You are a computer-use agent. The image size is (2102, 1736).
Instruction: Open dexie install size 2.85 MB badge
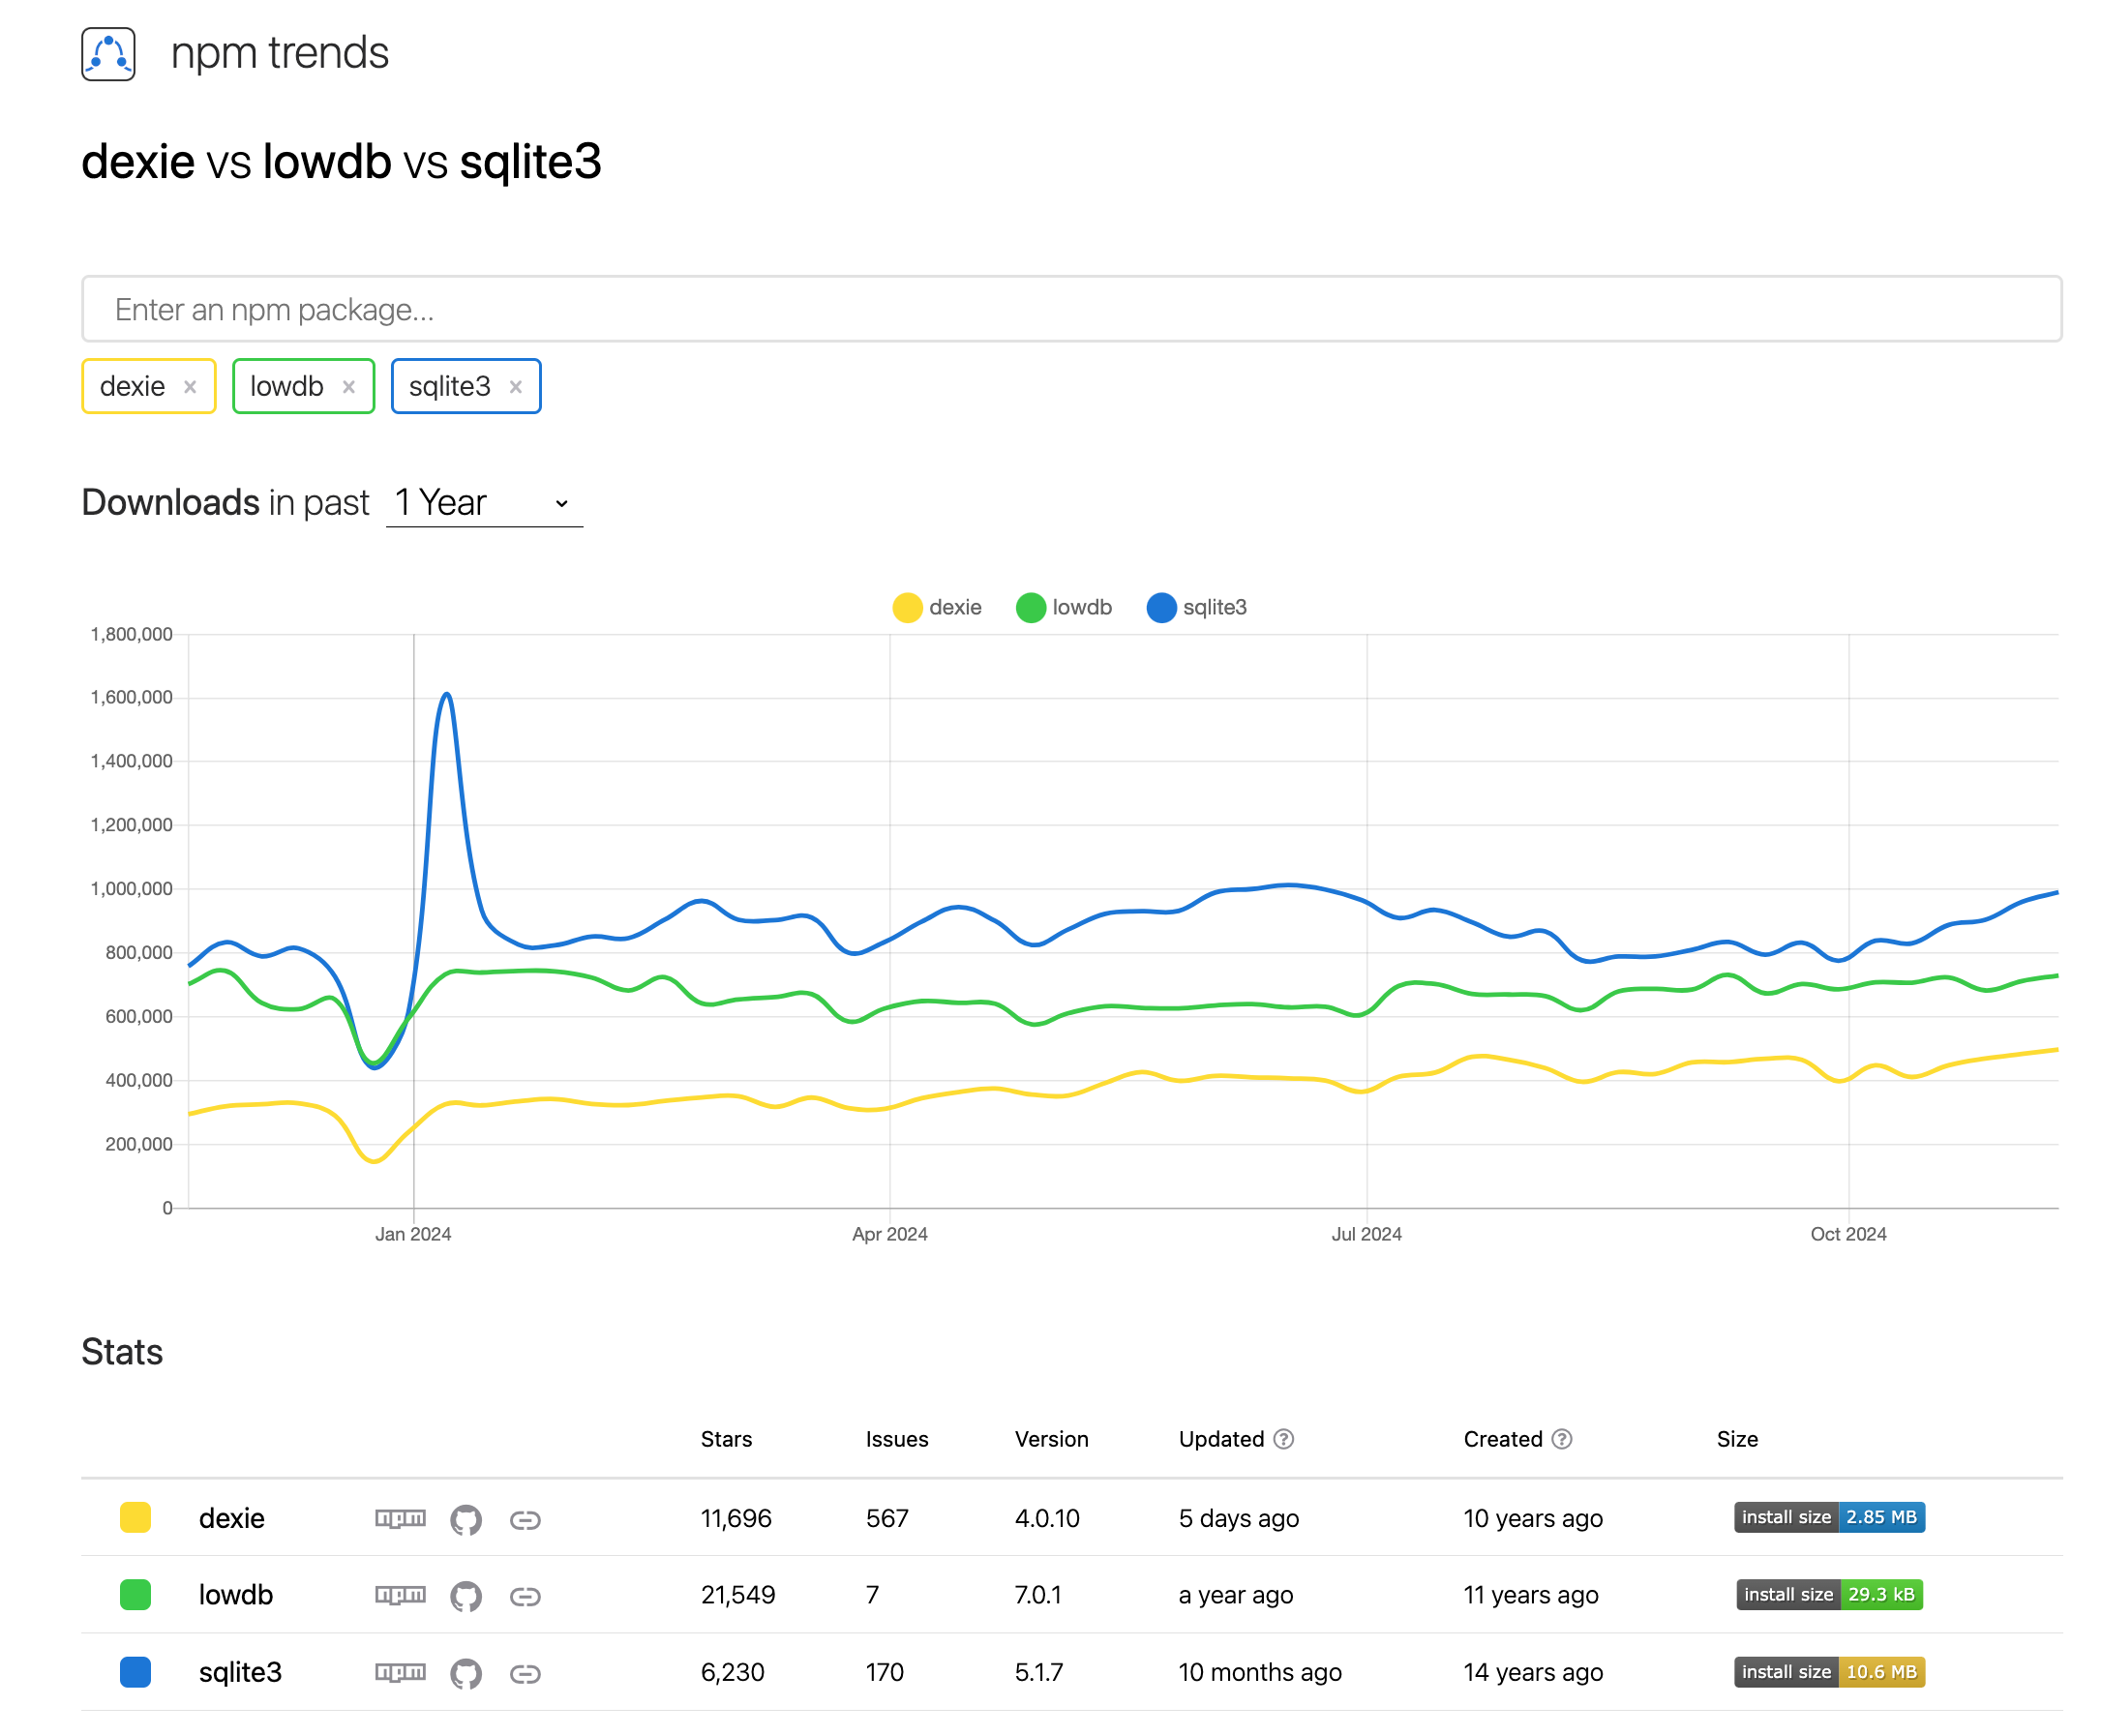[x=1829, y=1517]
